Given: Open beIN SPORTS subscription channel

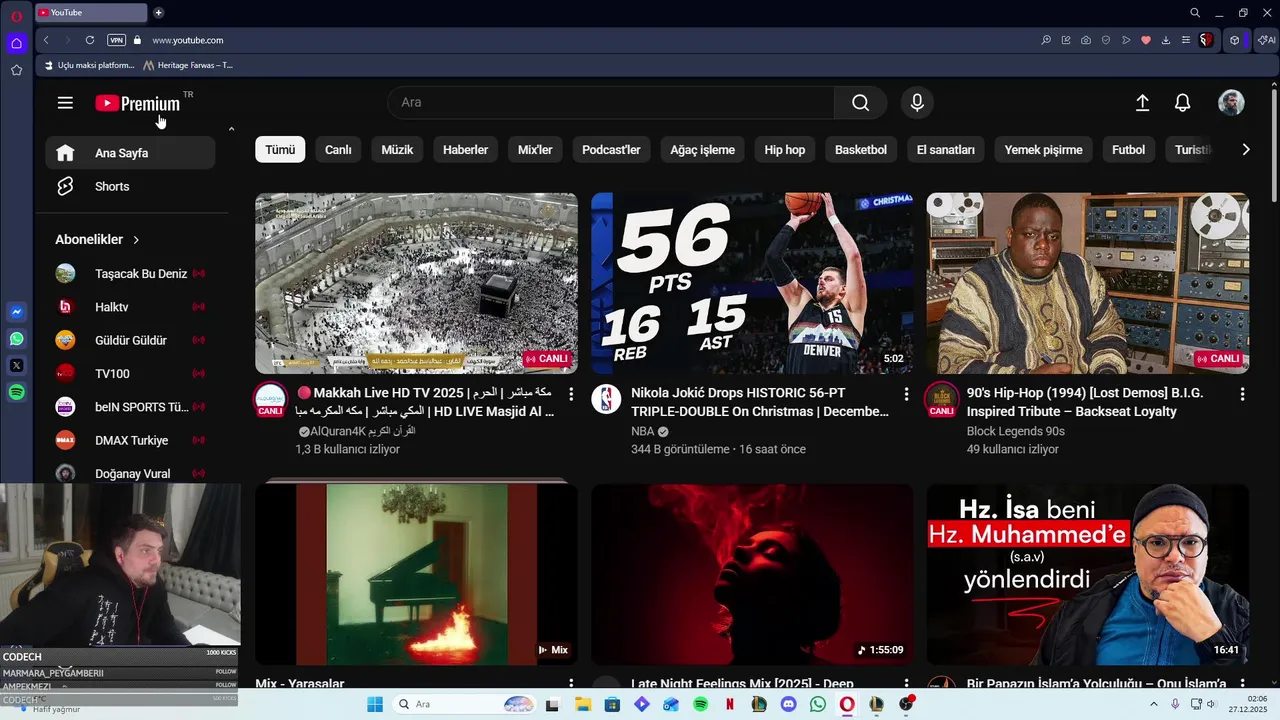Looking at the screenshot, I should (x=130, y=407).
